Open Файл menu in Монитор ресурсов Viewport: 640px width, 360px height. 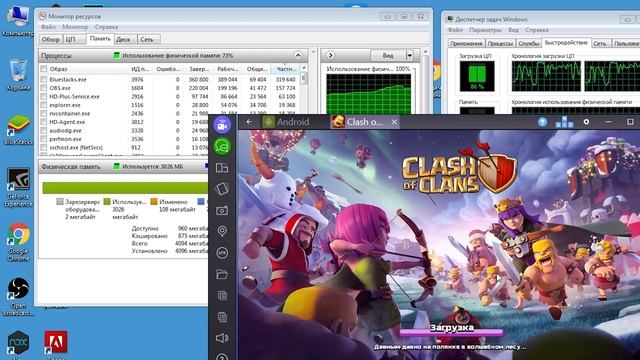48,27
